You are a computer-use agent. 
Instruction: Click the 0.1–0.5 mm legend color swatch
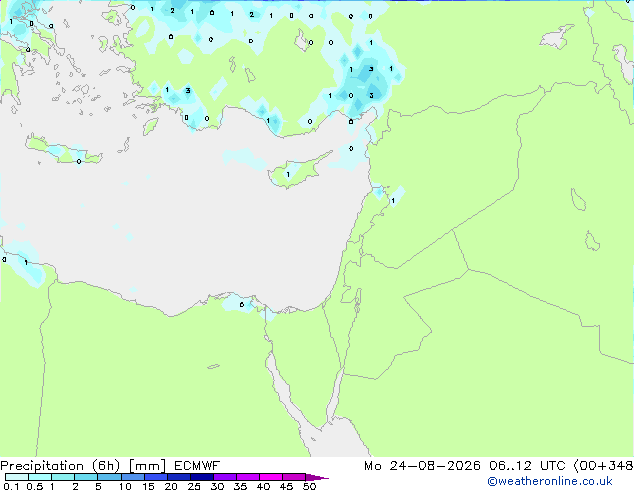click(17, 477)
